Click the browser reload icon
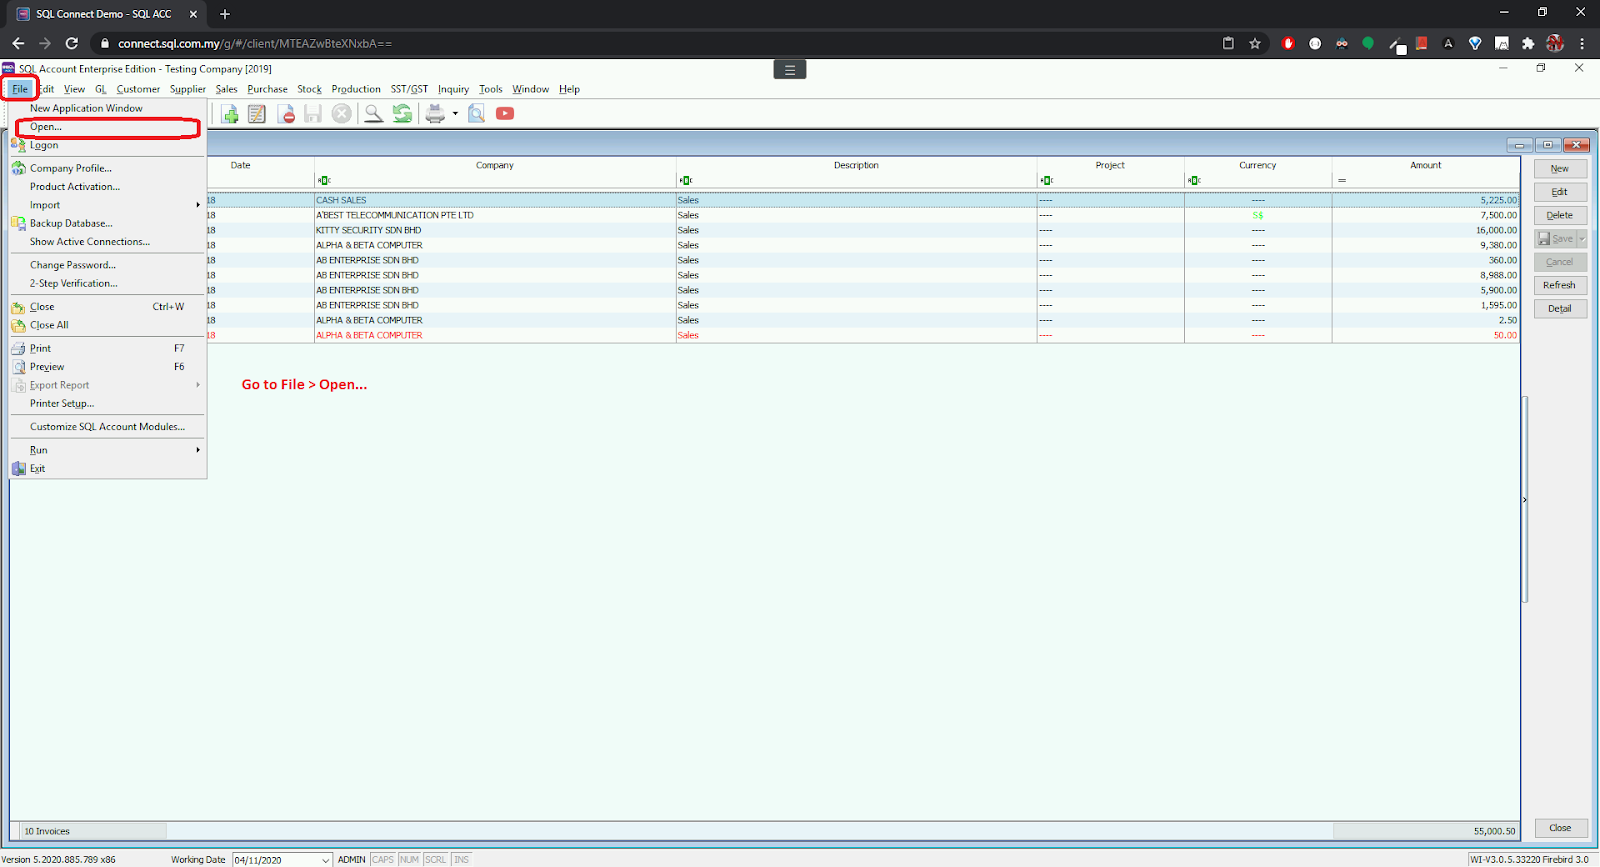 pyautogui.click(x=72, y=43)
